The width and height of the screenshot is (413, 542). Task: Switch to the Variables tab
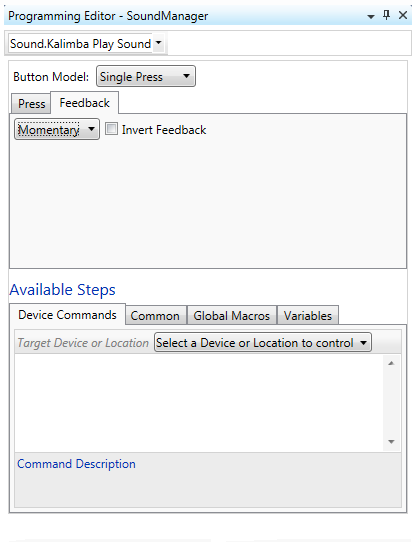(x=308, y=316)
